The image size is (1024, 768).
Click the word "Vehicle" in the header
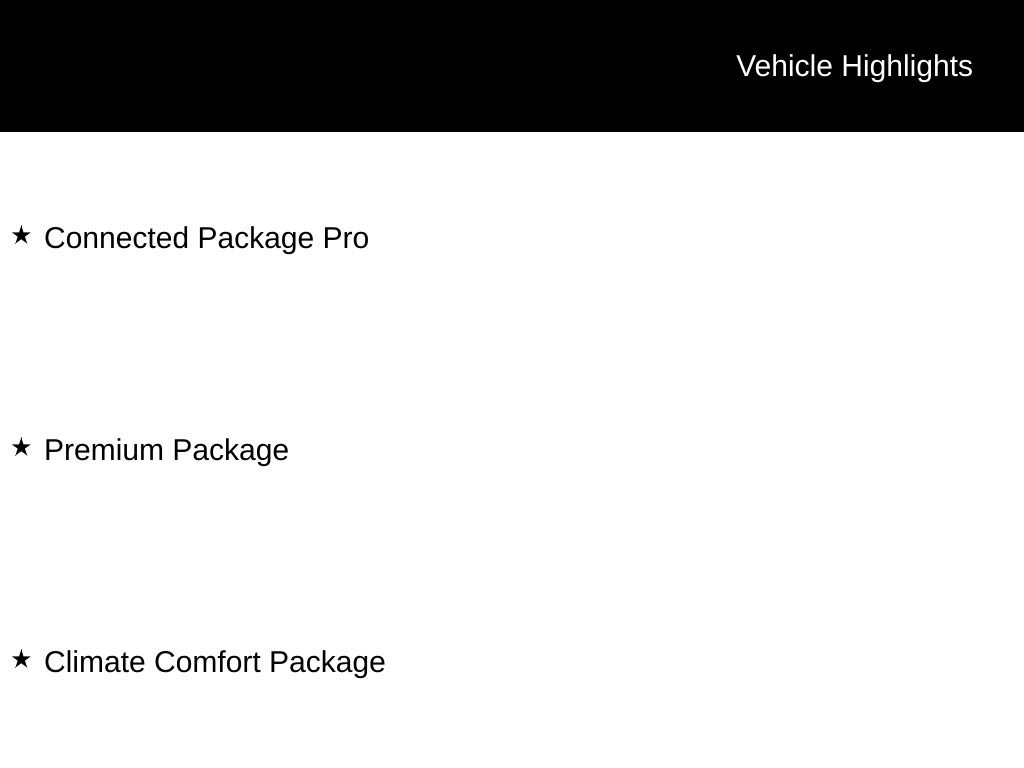coord(784,66)
